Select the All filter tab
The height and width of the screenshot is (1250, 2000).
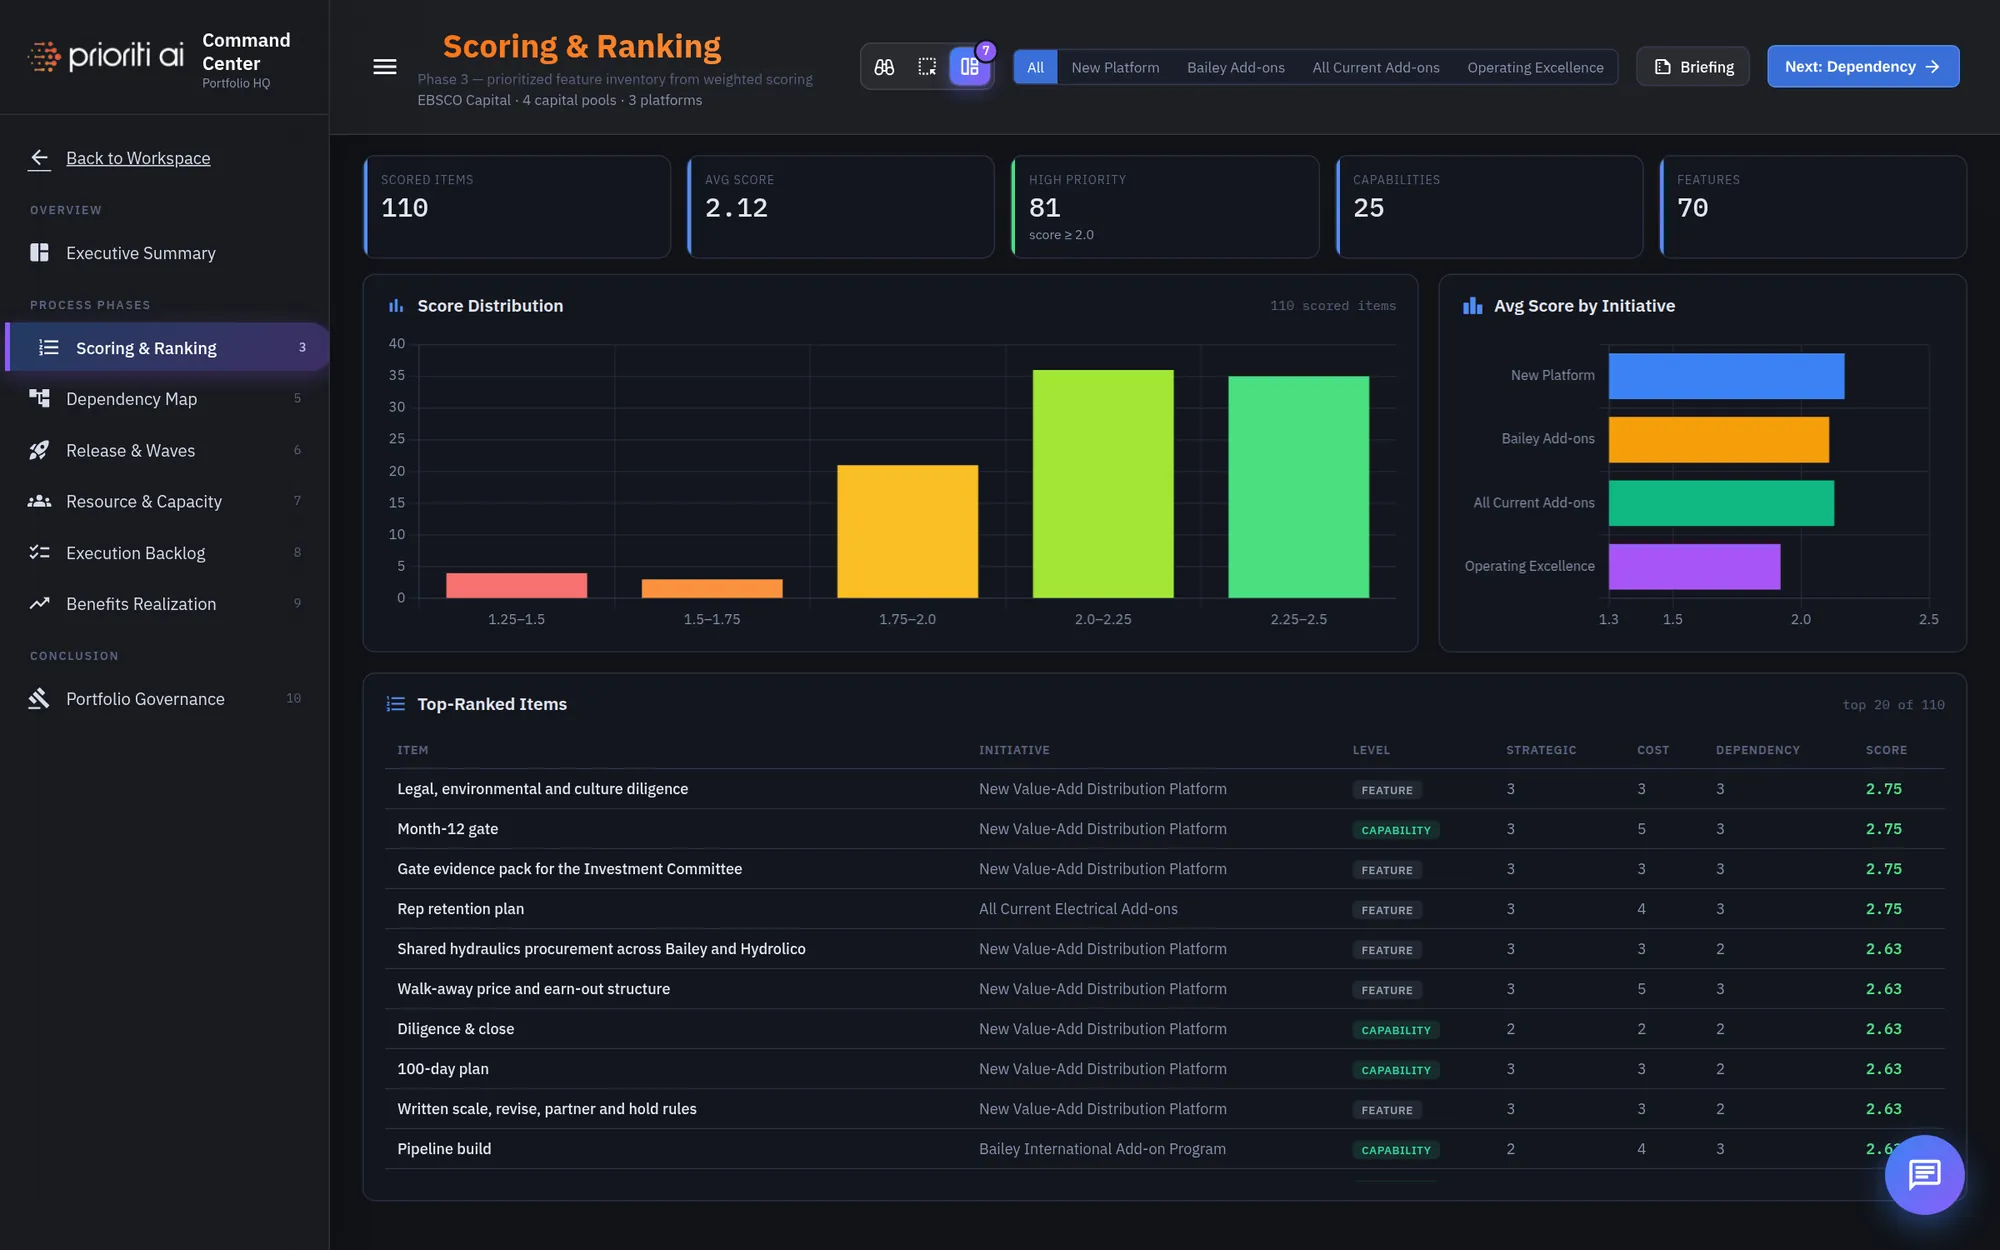point(1035,67)
